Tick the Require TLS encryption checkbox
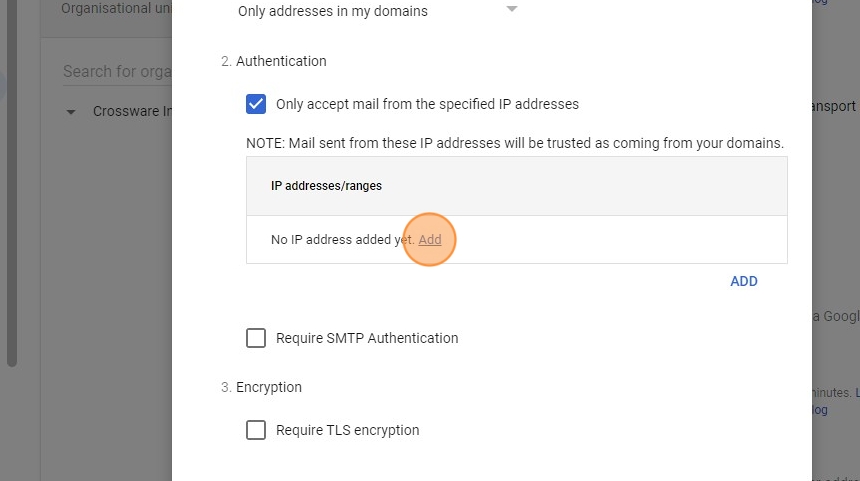Viewport: 860px width, 481px height. pyautogui.click(x=257, y=430)
